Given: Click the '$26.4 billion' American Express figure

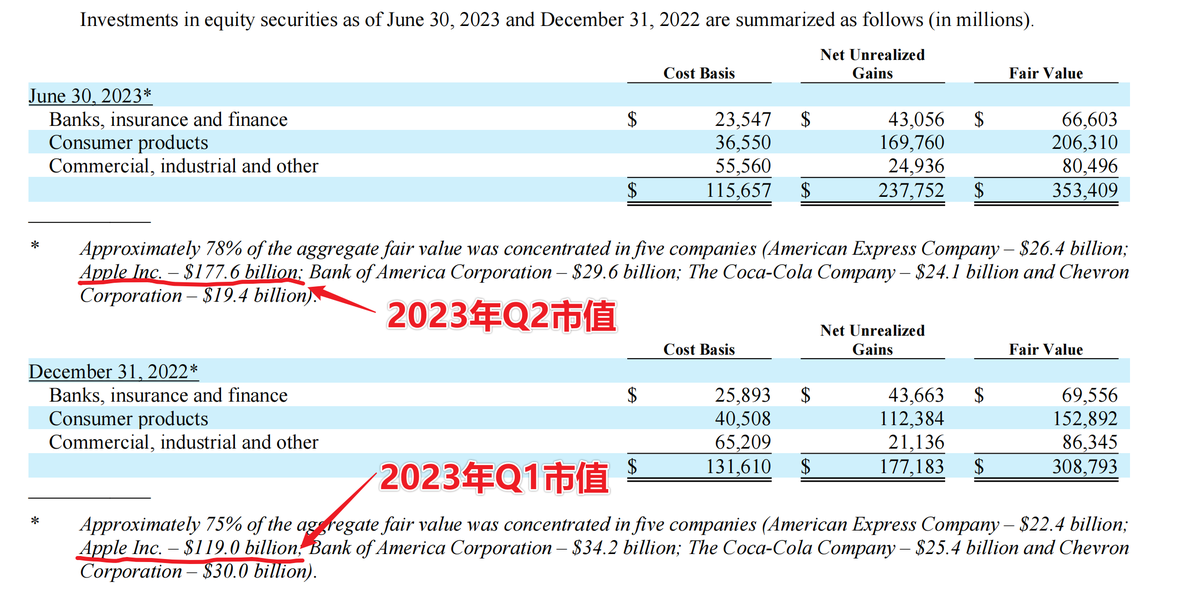Looking at the screenshot, I should tap(1073, 249).
